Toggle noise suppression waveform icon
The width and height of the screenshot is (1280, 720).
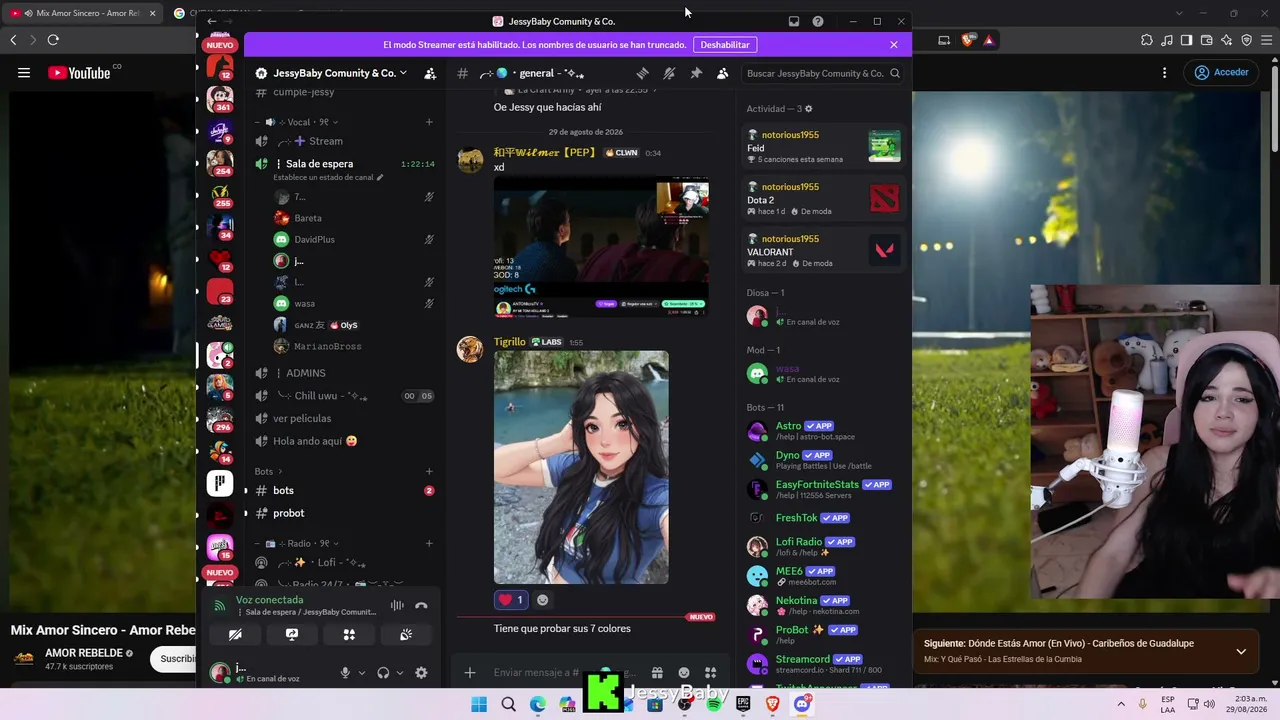397,605
